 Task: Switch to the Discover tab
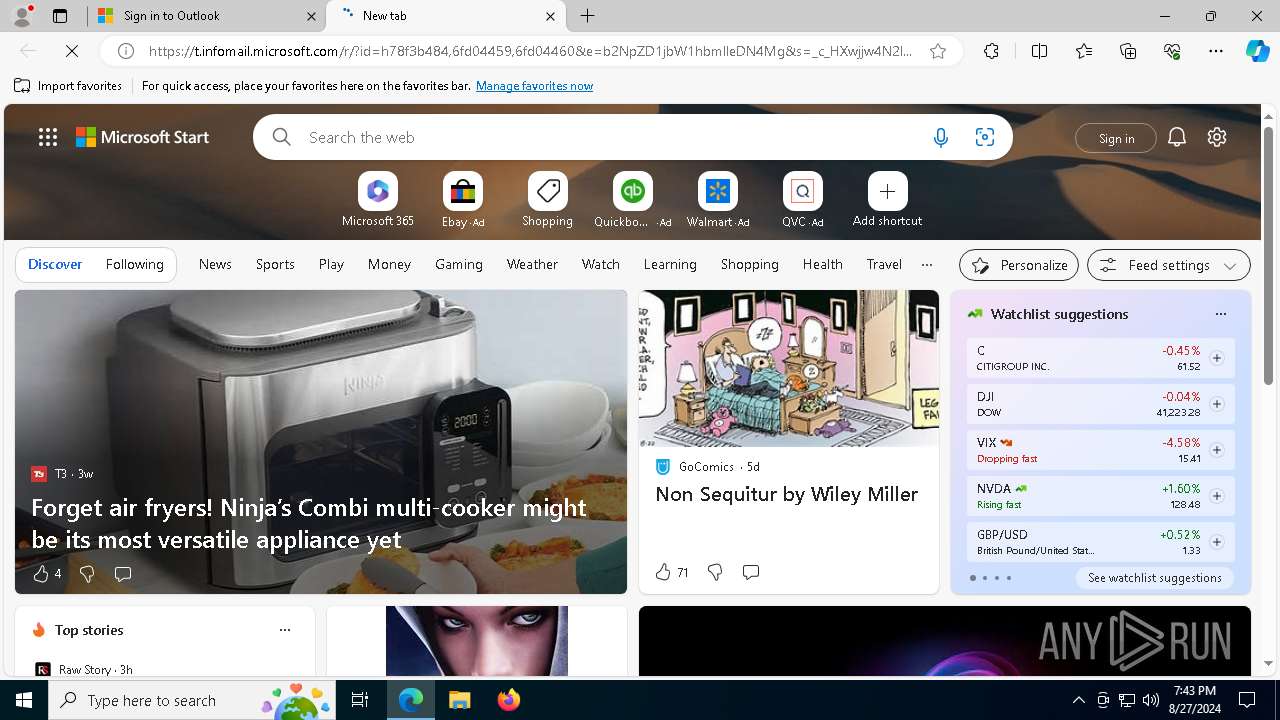55,264
